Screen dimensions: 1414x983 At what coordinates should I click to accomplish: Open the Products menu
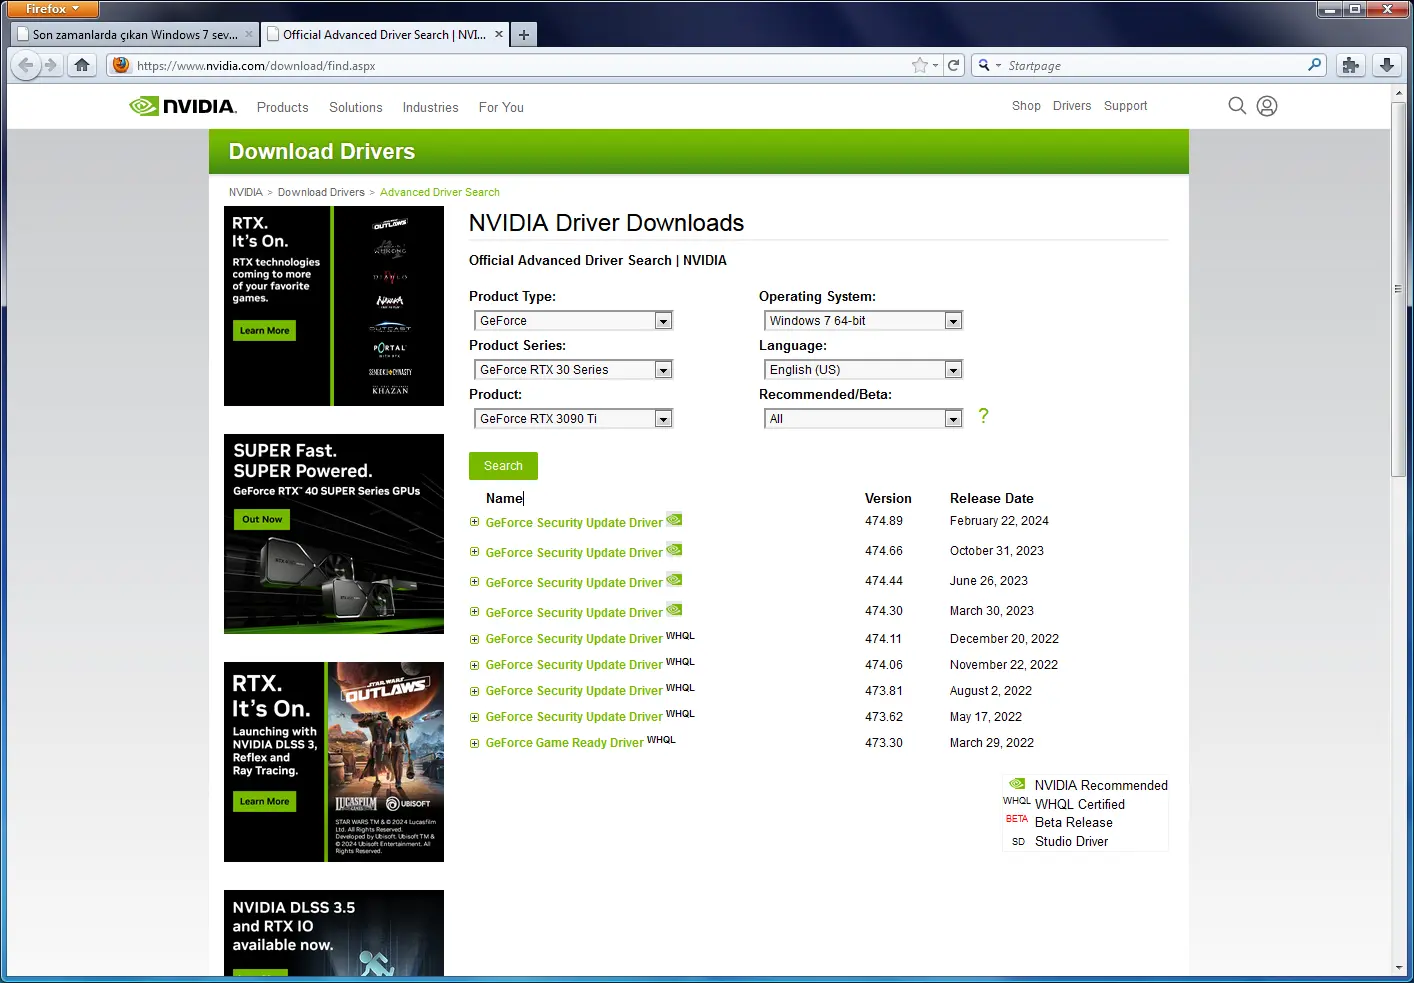tap(283, 107)
